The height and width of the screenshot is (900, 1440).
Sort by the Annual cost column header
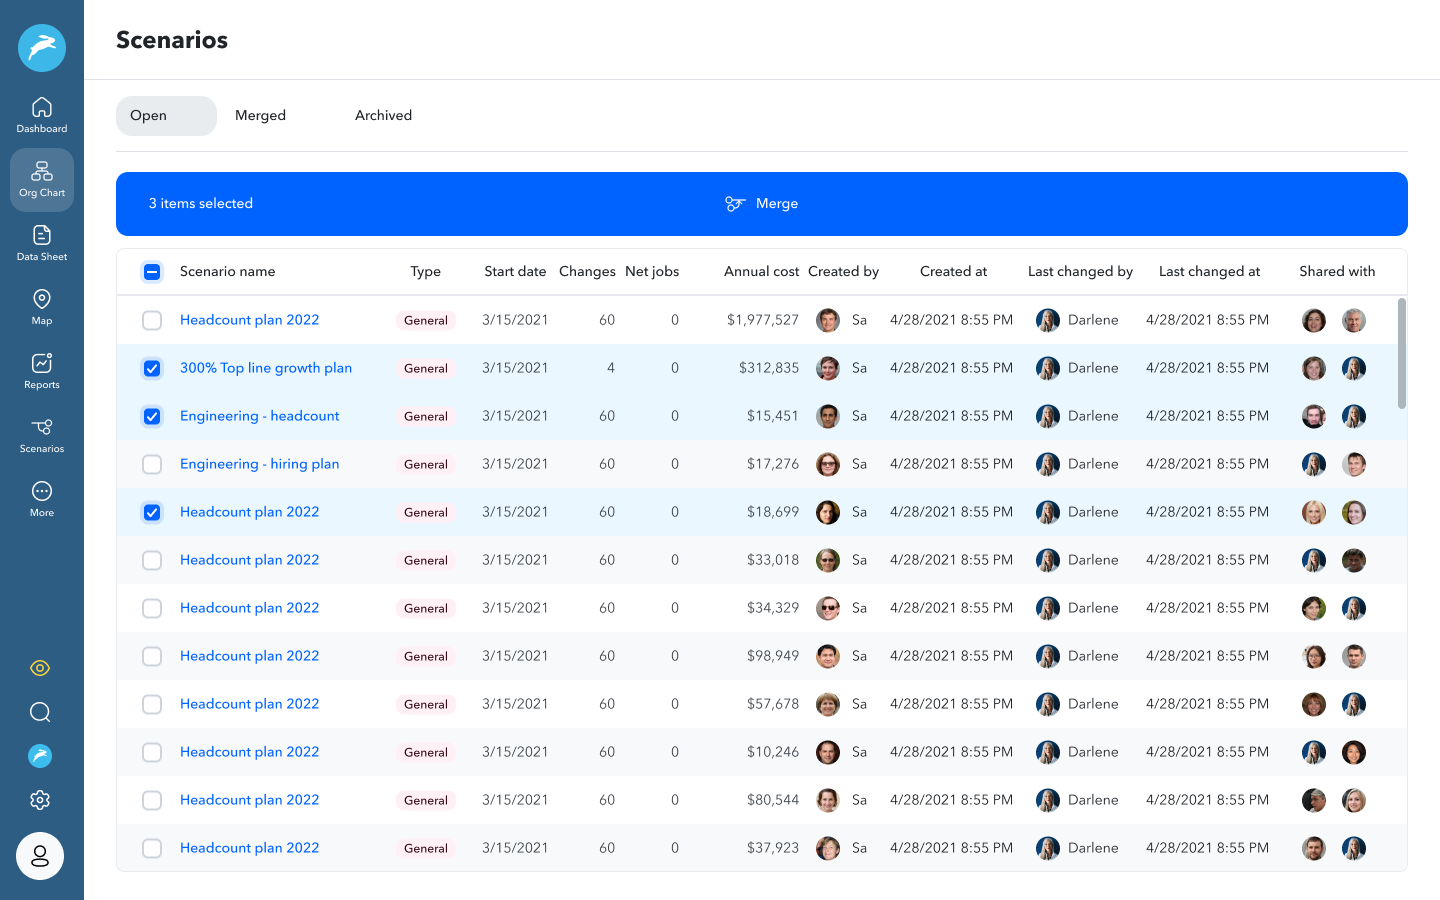(x=761, y=272)
